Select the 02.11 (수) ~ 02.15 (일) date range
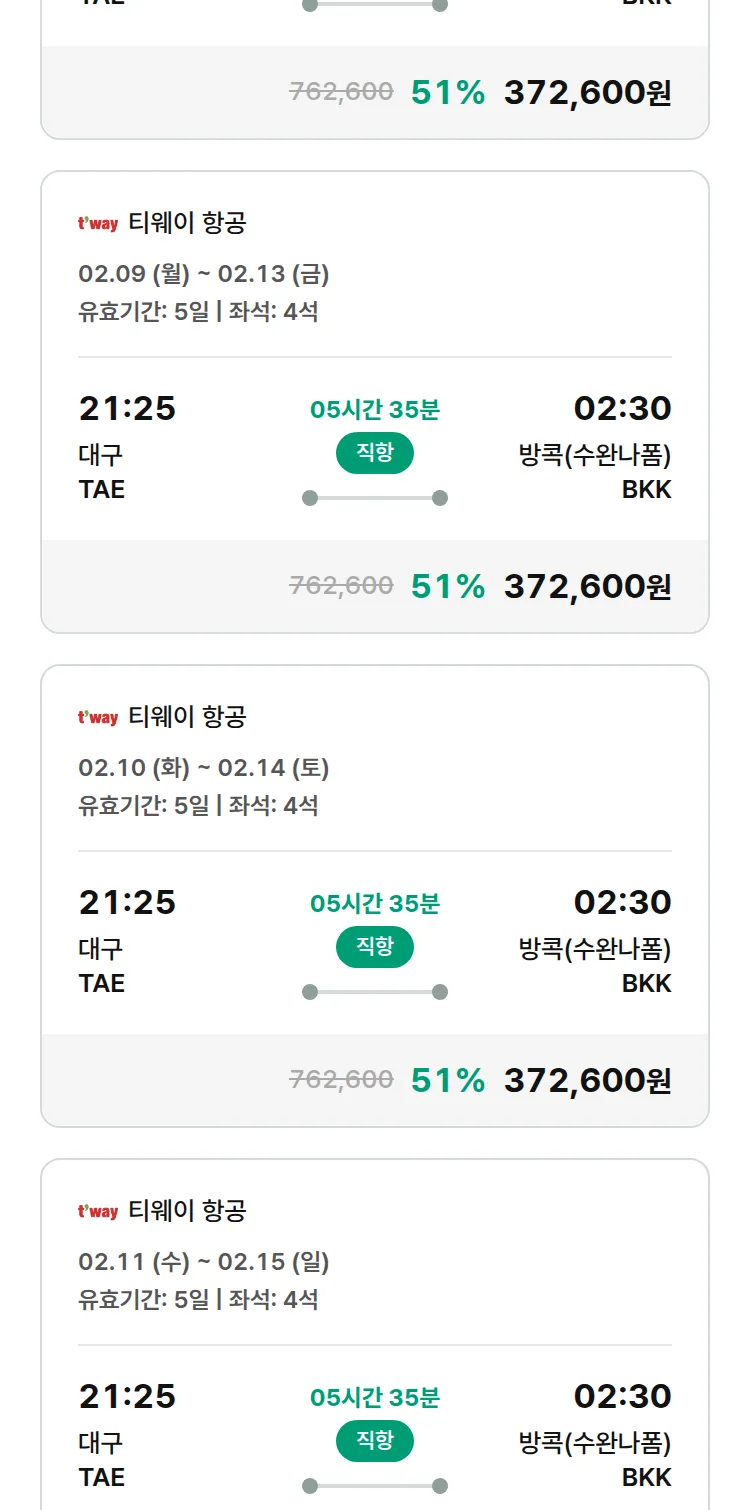The height and width of the screenshot is (1510, 750). point(204,1262)
